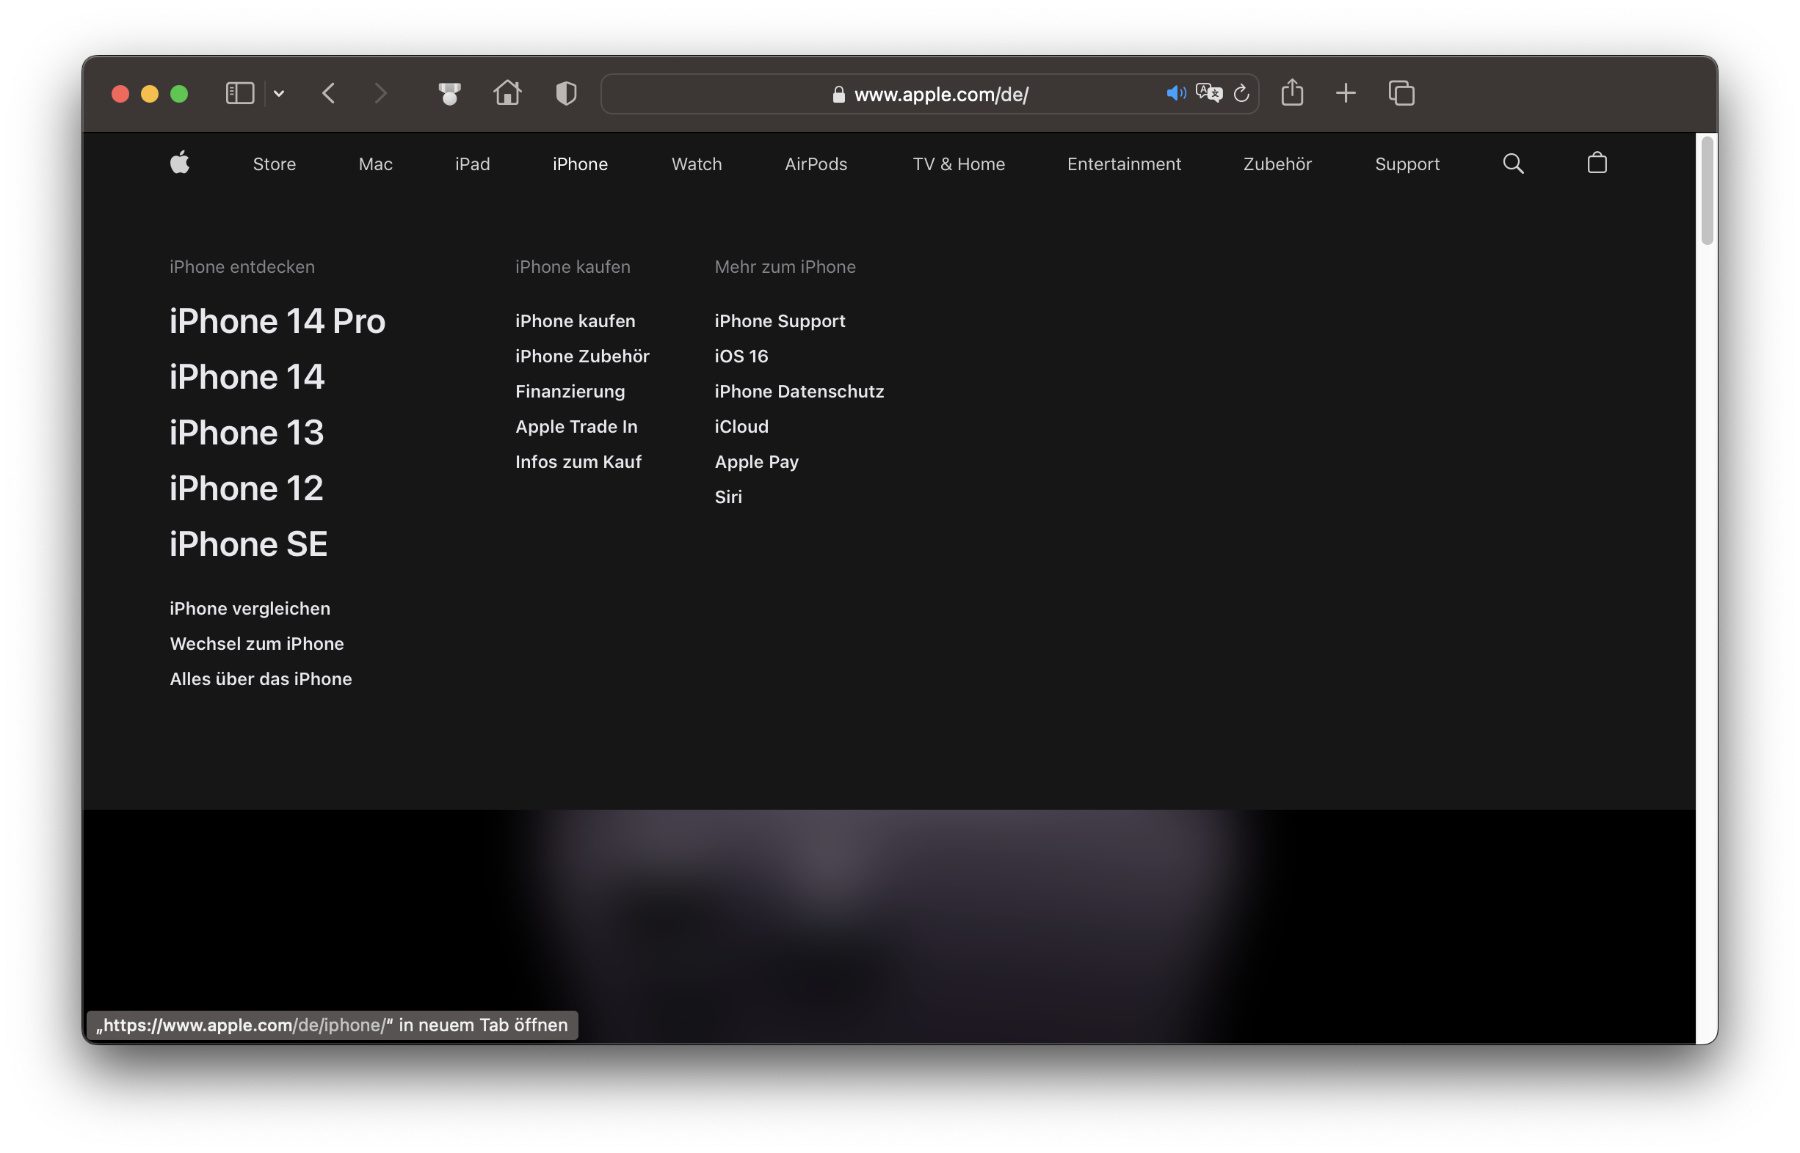Click Wechsel zum iPhone link
1800x1153 pixels.
click(257, 644)
